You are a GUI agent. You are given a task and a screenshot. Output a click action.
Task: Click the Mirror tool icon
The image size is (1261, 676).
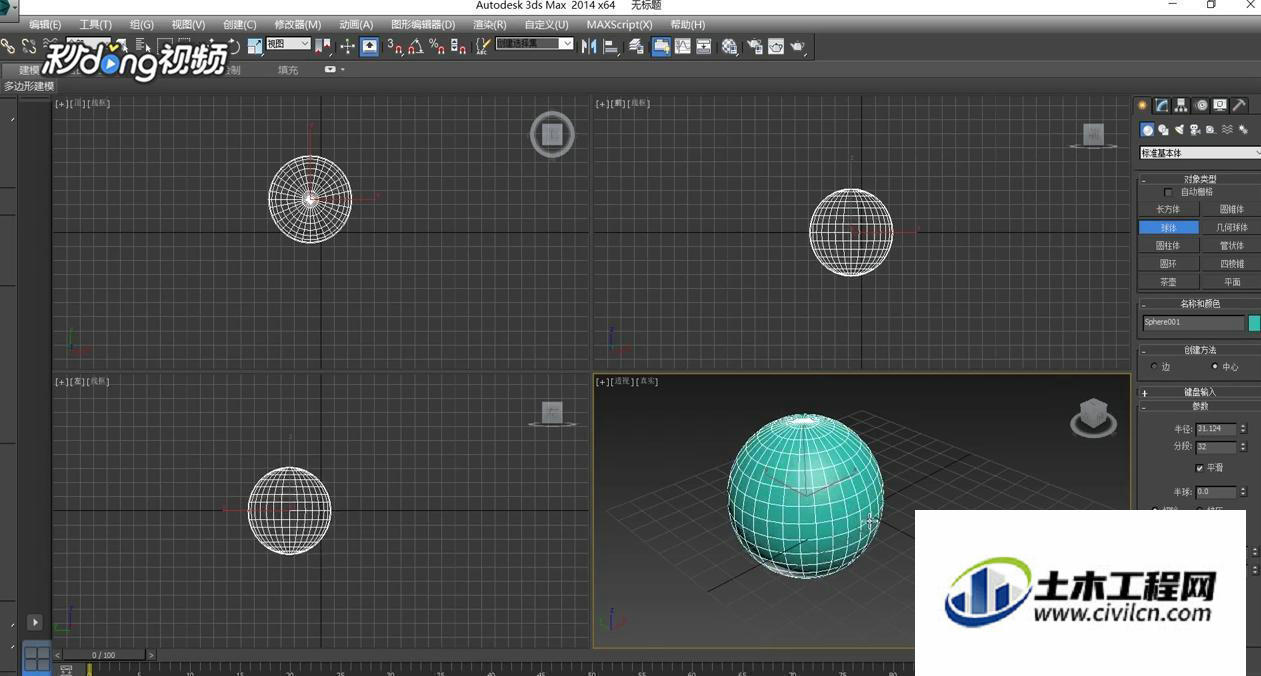tap(588, 46)
